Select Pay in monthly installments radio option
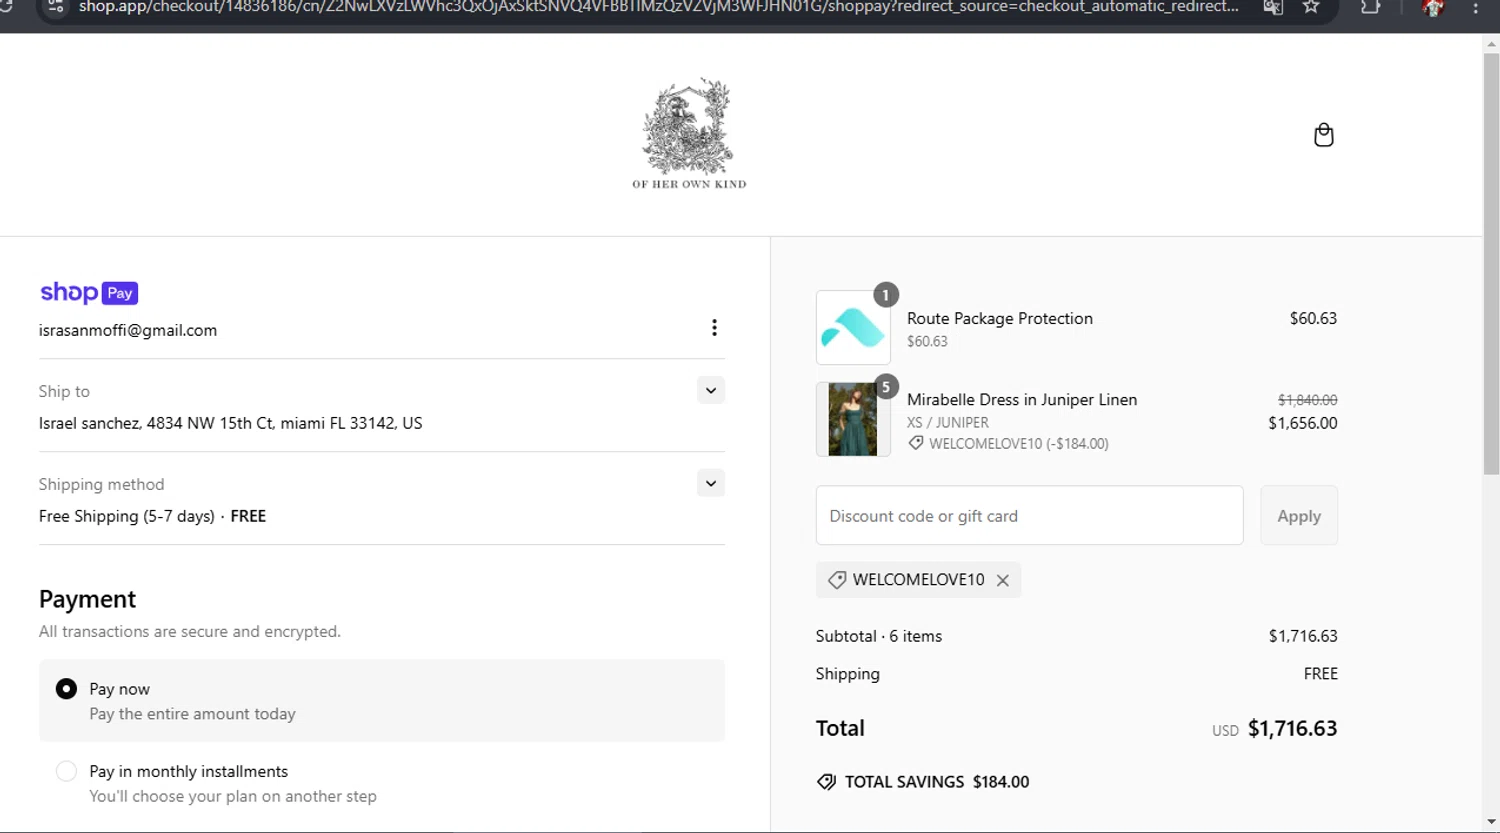This screenshot has width=1500, height=833. tap(66, 771)
